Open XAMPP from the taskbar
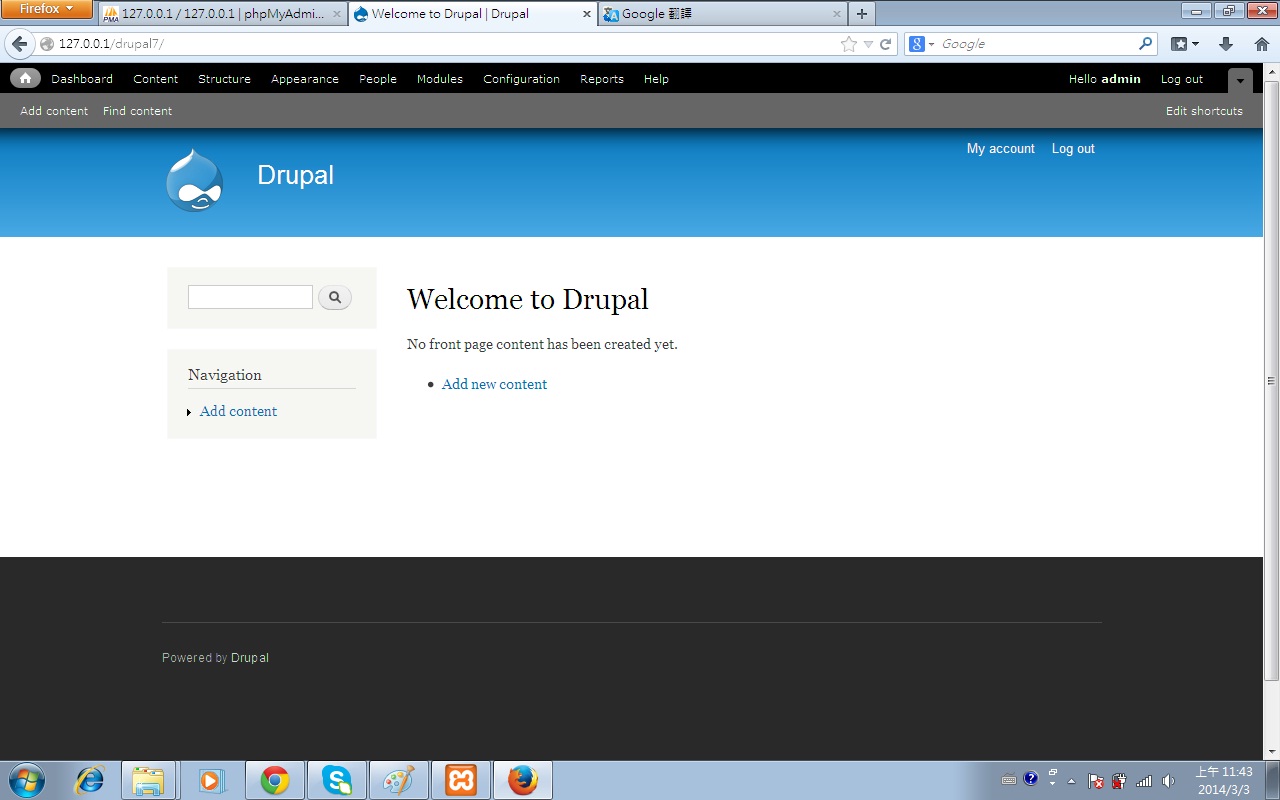Image resolution: width=1280 pixels, height=800 pixels. click(461, 780)
